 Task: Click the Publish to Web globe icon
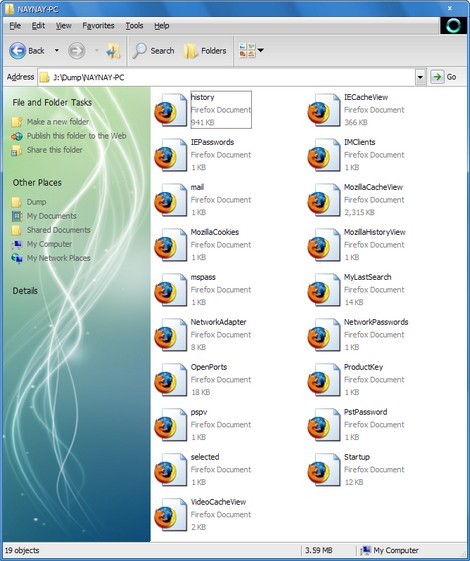point(16,136)
